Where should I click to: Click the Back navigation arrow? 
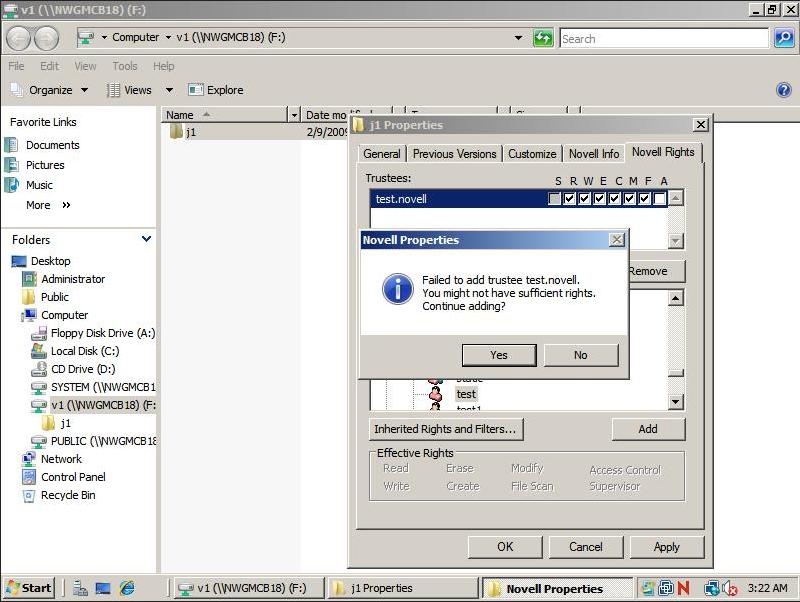click(19, 38)
